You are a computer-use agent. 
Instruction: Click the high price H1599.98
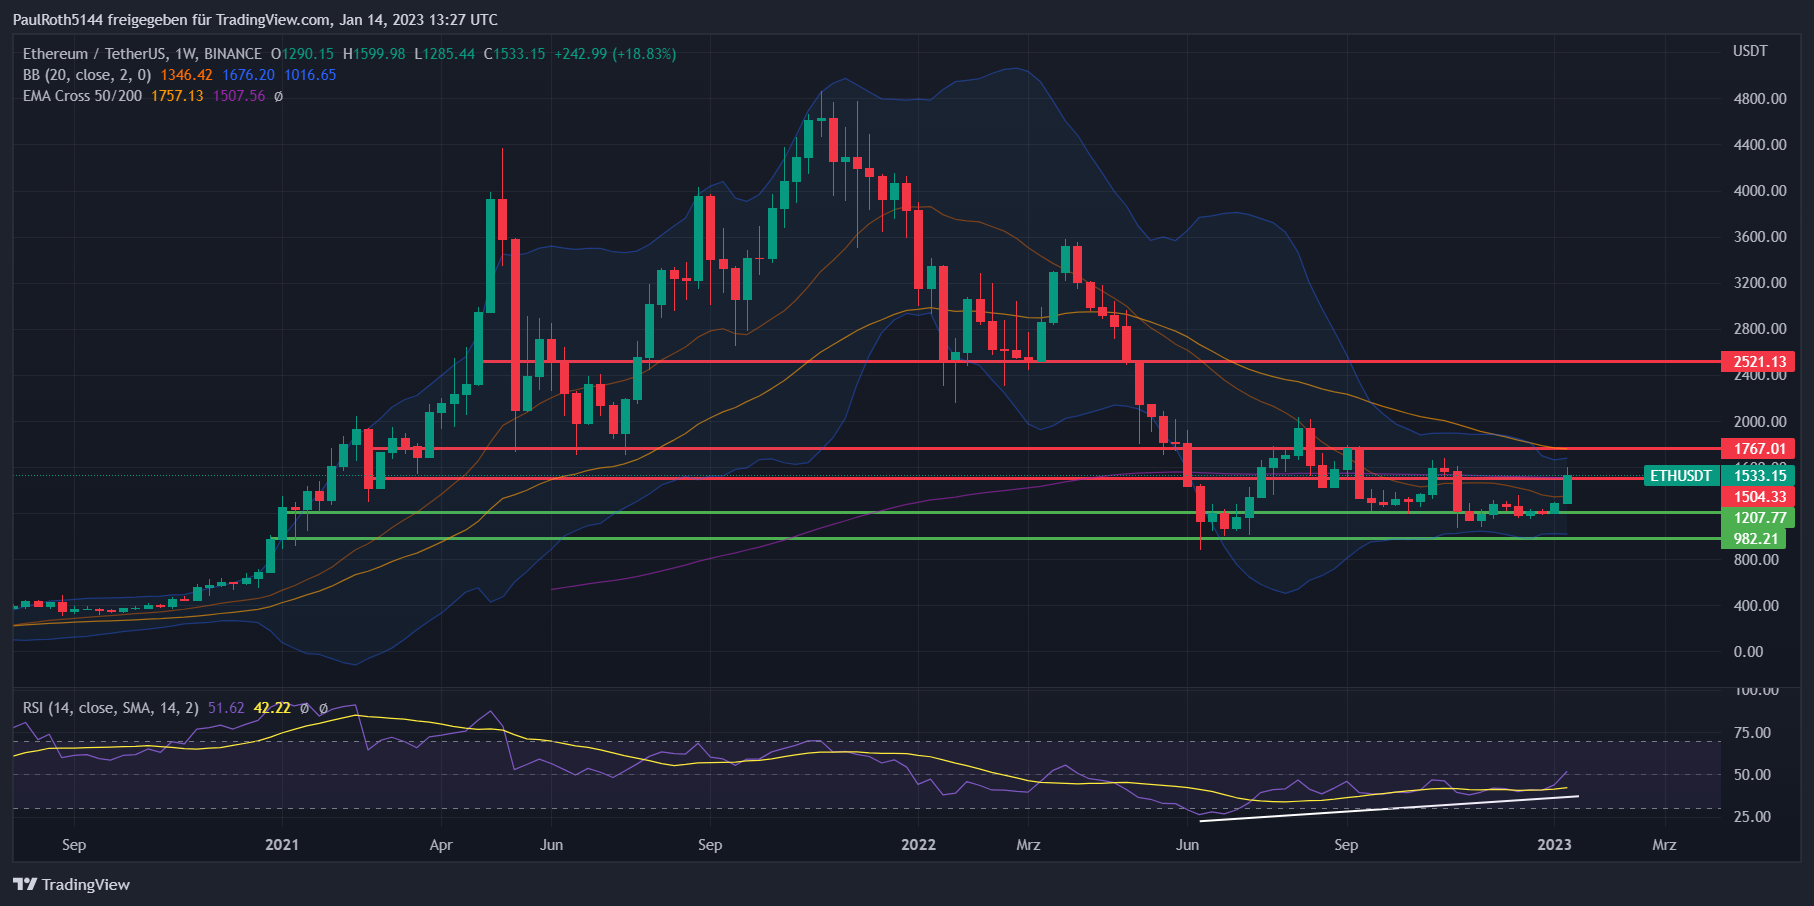point(374,54)
